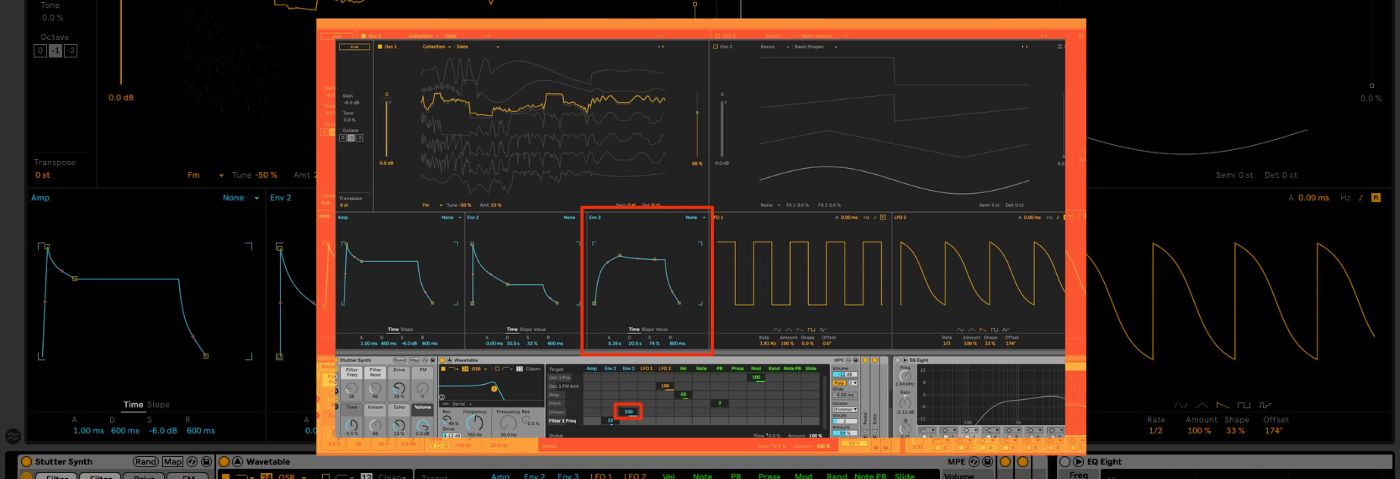Viewport: 1400px width, 479px height.
Task: Click orange R retrigger icon in background window
Action: 1376,198
